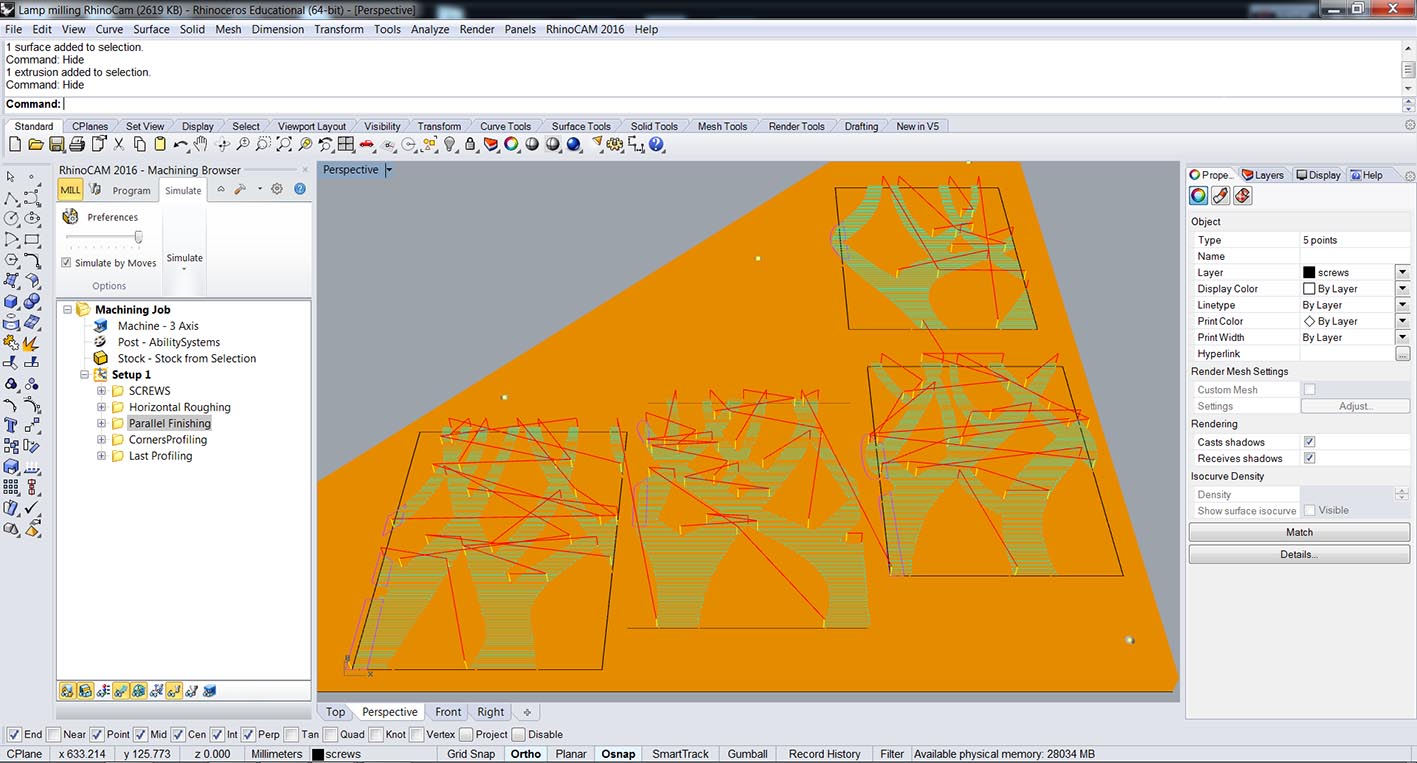Screen dimensions: 1417x763
Task: Click the Options gear icon in the Standard toolbar
Action: pos(615,145)
